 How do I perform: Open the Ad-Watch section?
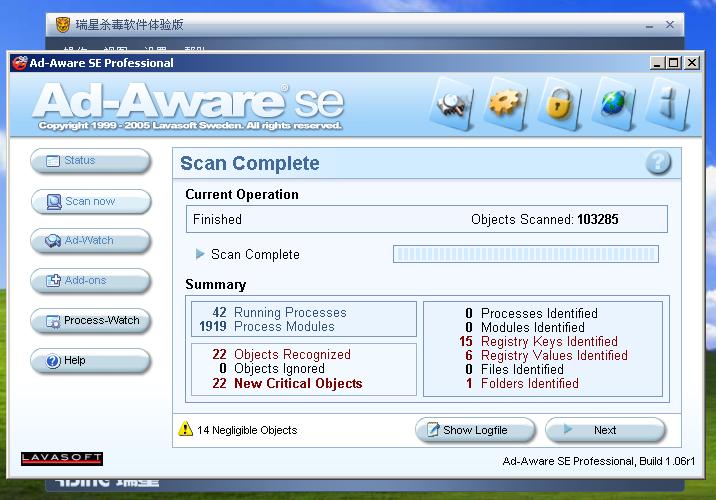click(x=90, y=241)
